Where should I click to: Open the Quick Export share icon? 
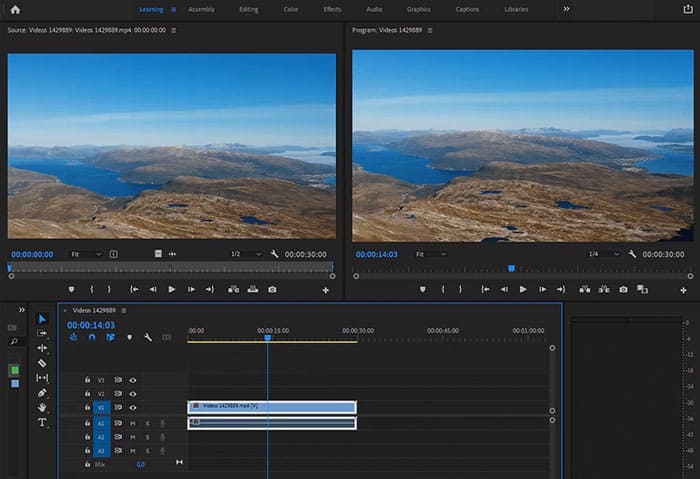688,9
